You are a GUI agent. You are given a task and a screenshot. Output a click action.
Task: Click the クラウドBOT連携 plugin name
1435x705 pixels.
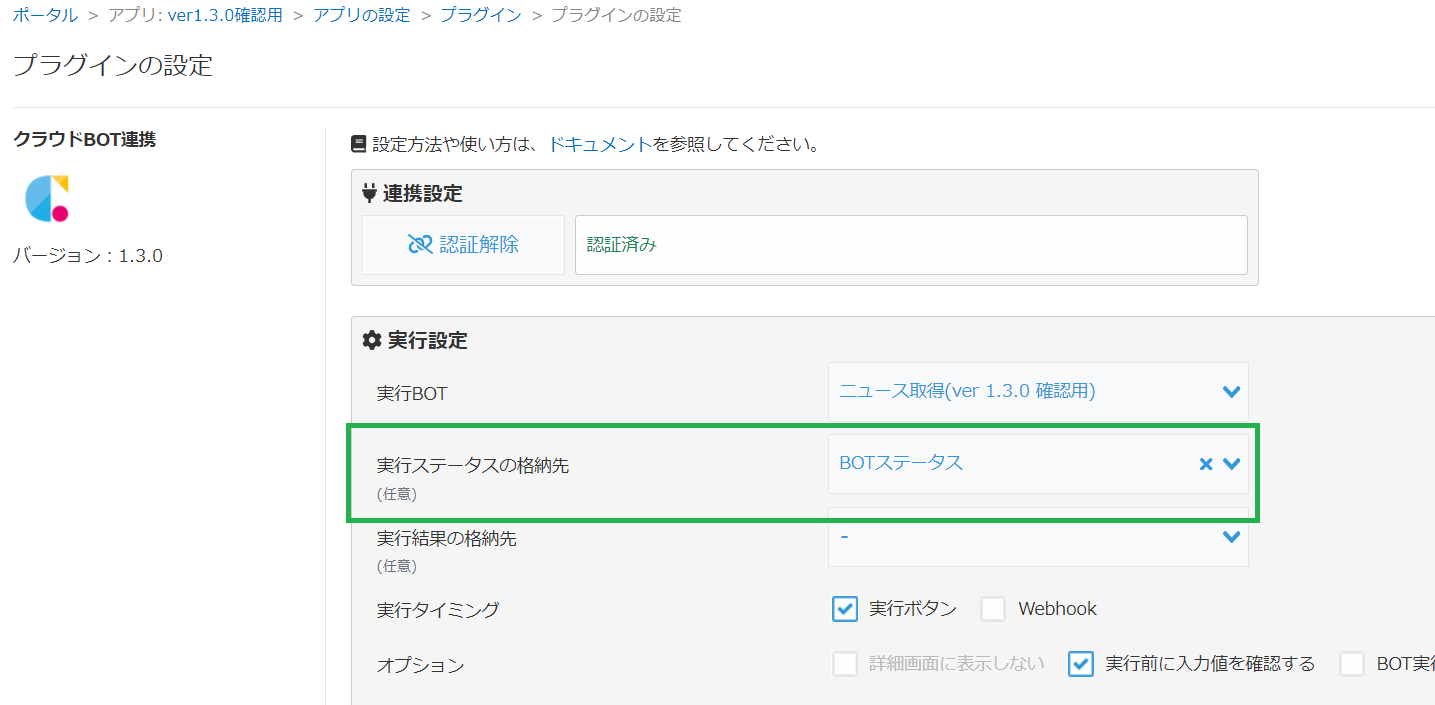click(84, 140)
